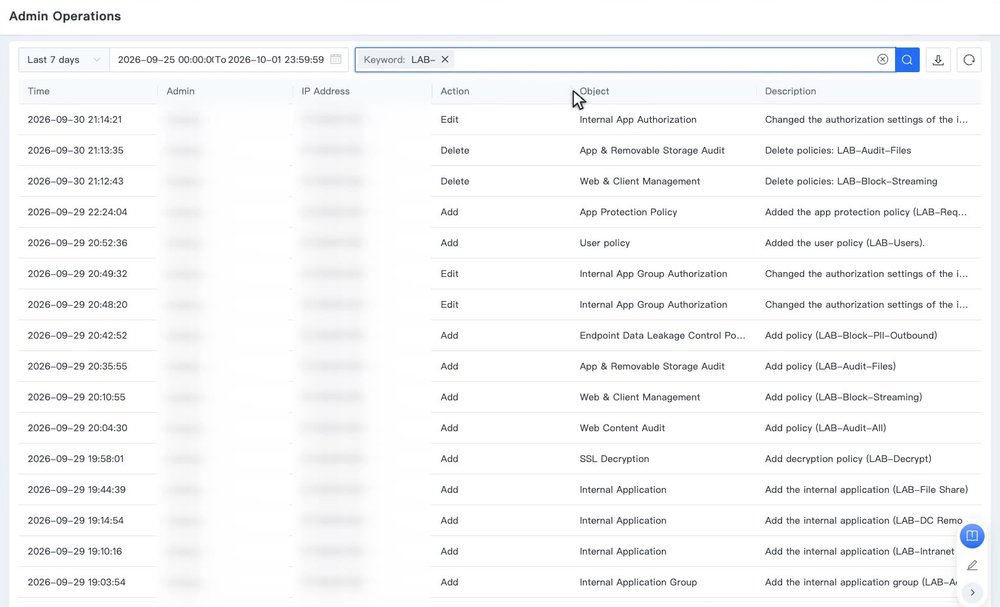
Task: Click Internal Application object at 19:10:16
Action: (x=622, y=552)
